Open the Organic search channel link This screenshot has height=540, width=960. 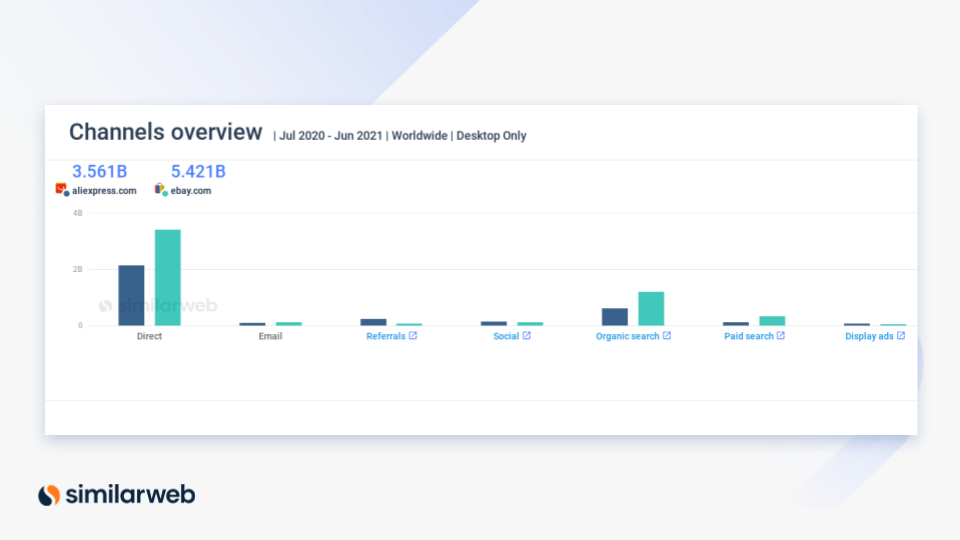tap(628, 336)
